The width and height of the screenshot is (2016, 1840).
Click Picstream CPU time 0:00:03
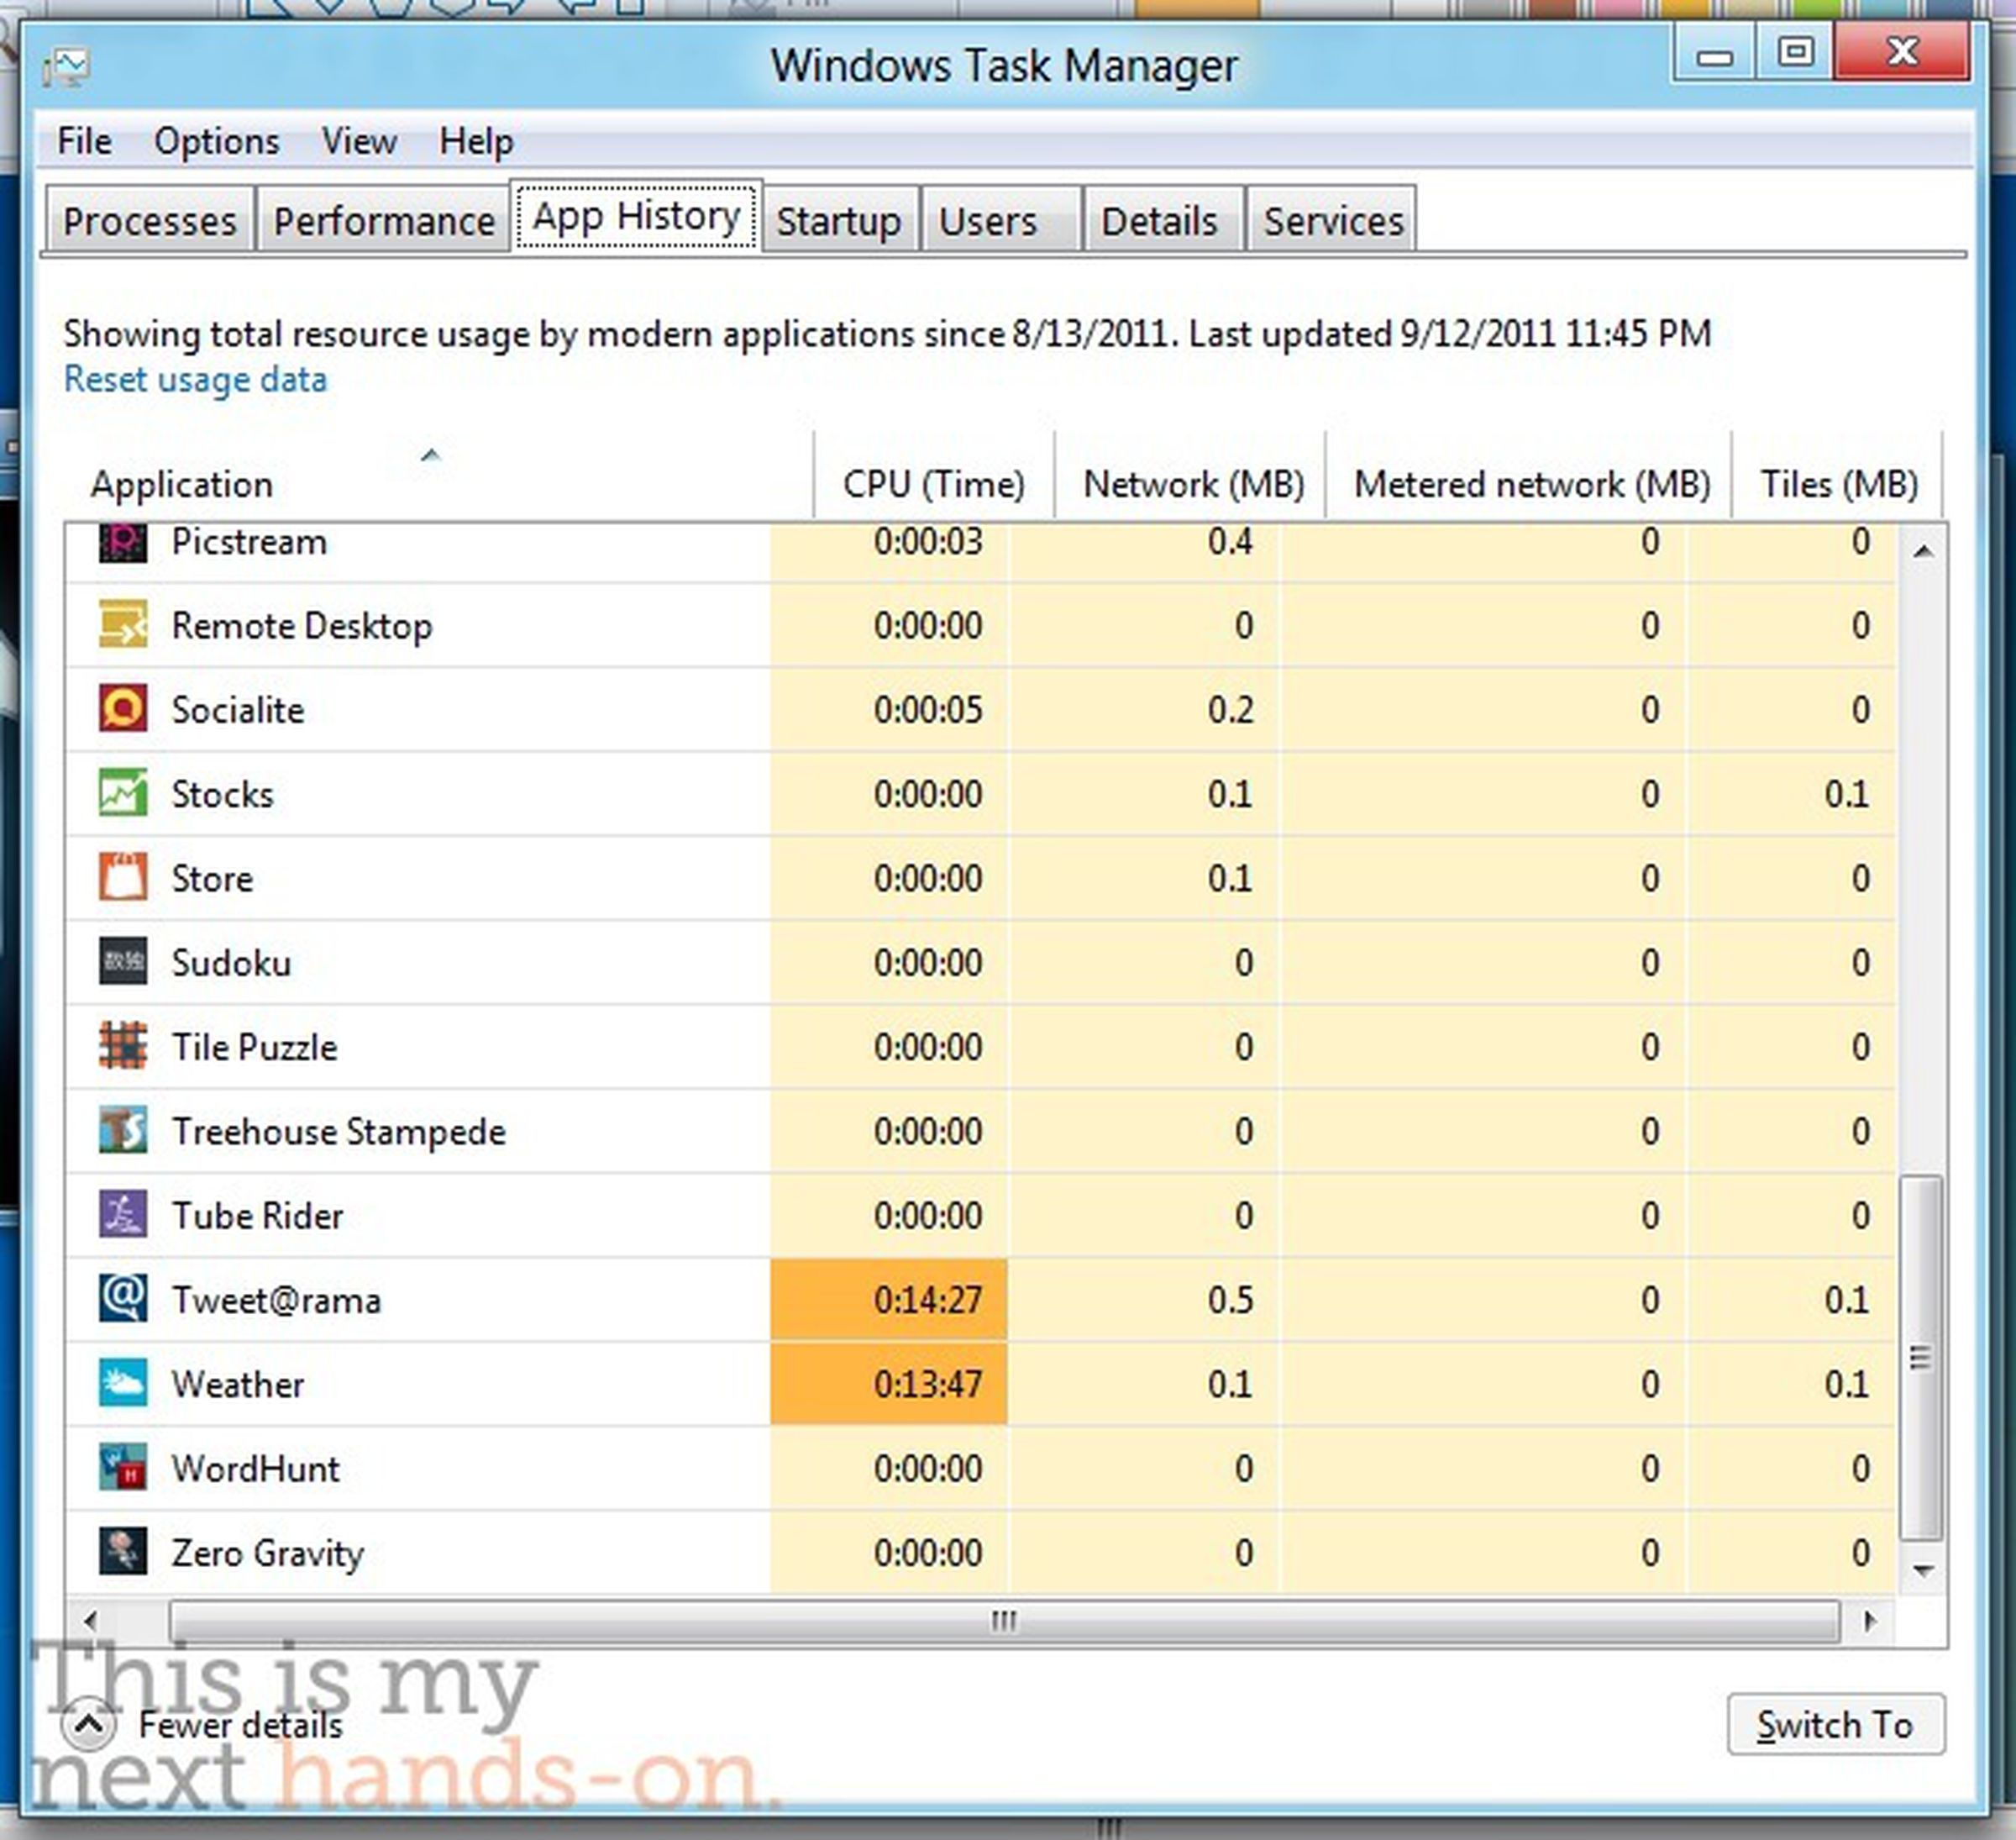pyautogui.click(x=928, y=542)
